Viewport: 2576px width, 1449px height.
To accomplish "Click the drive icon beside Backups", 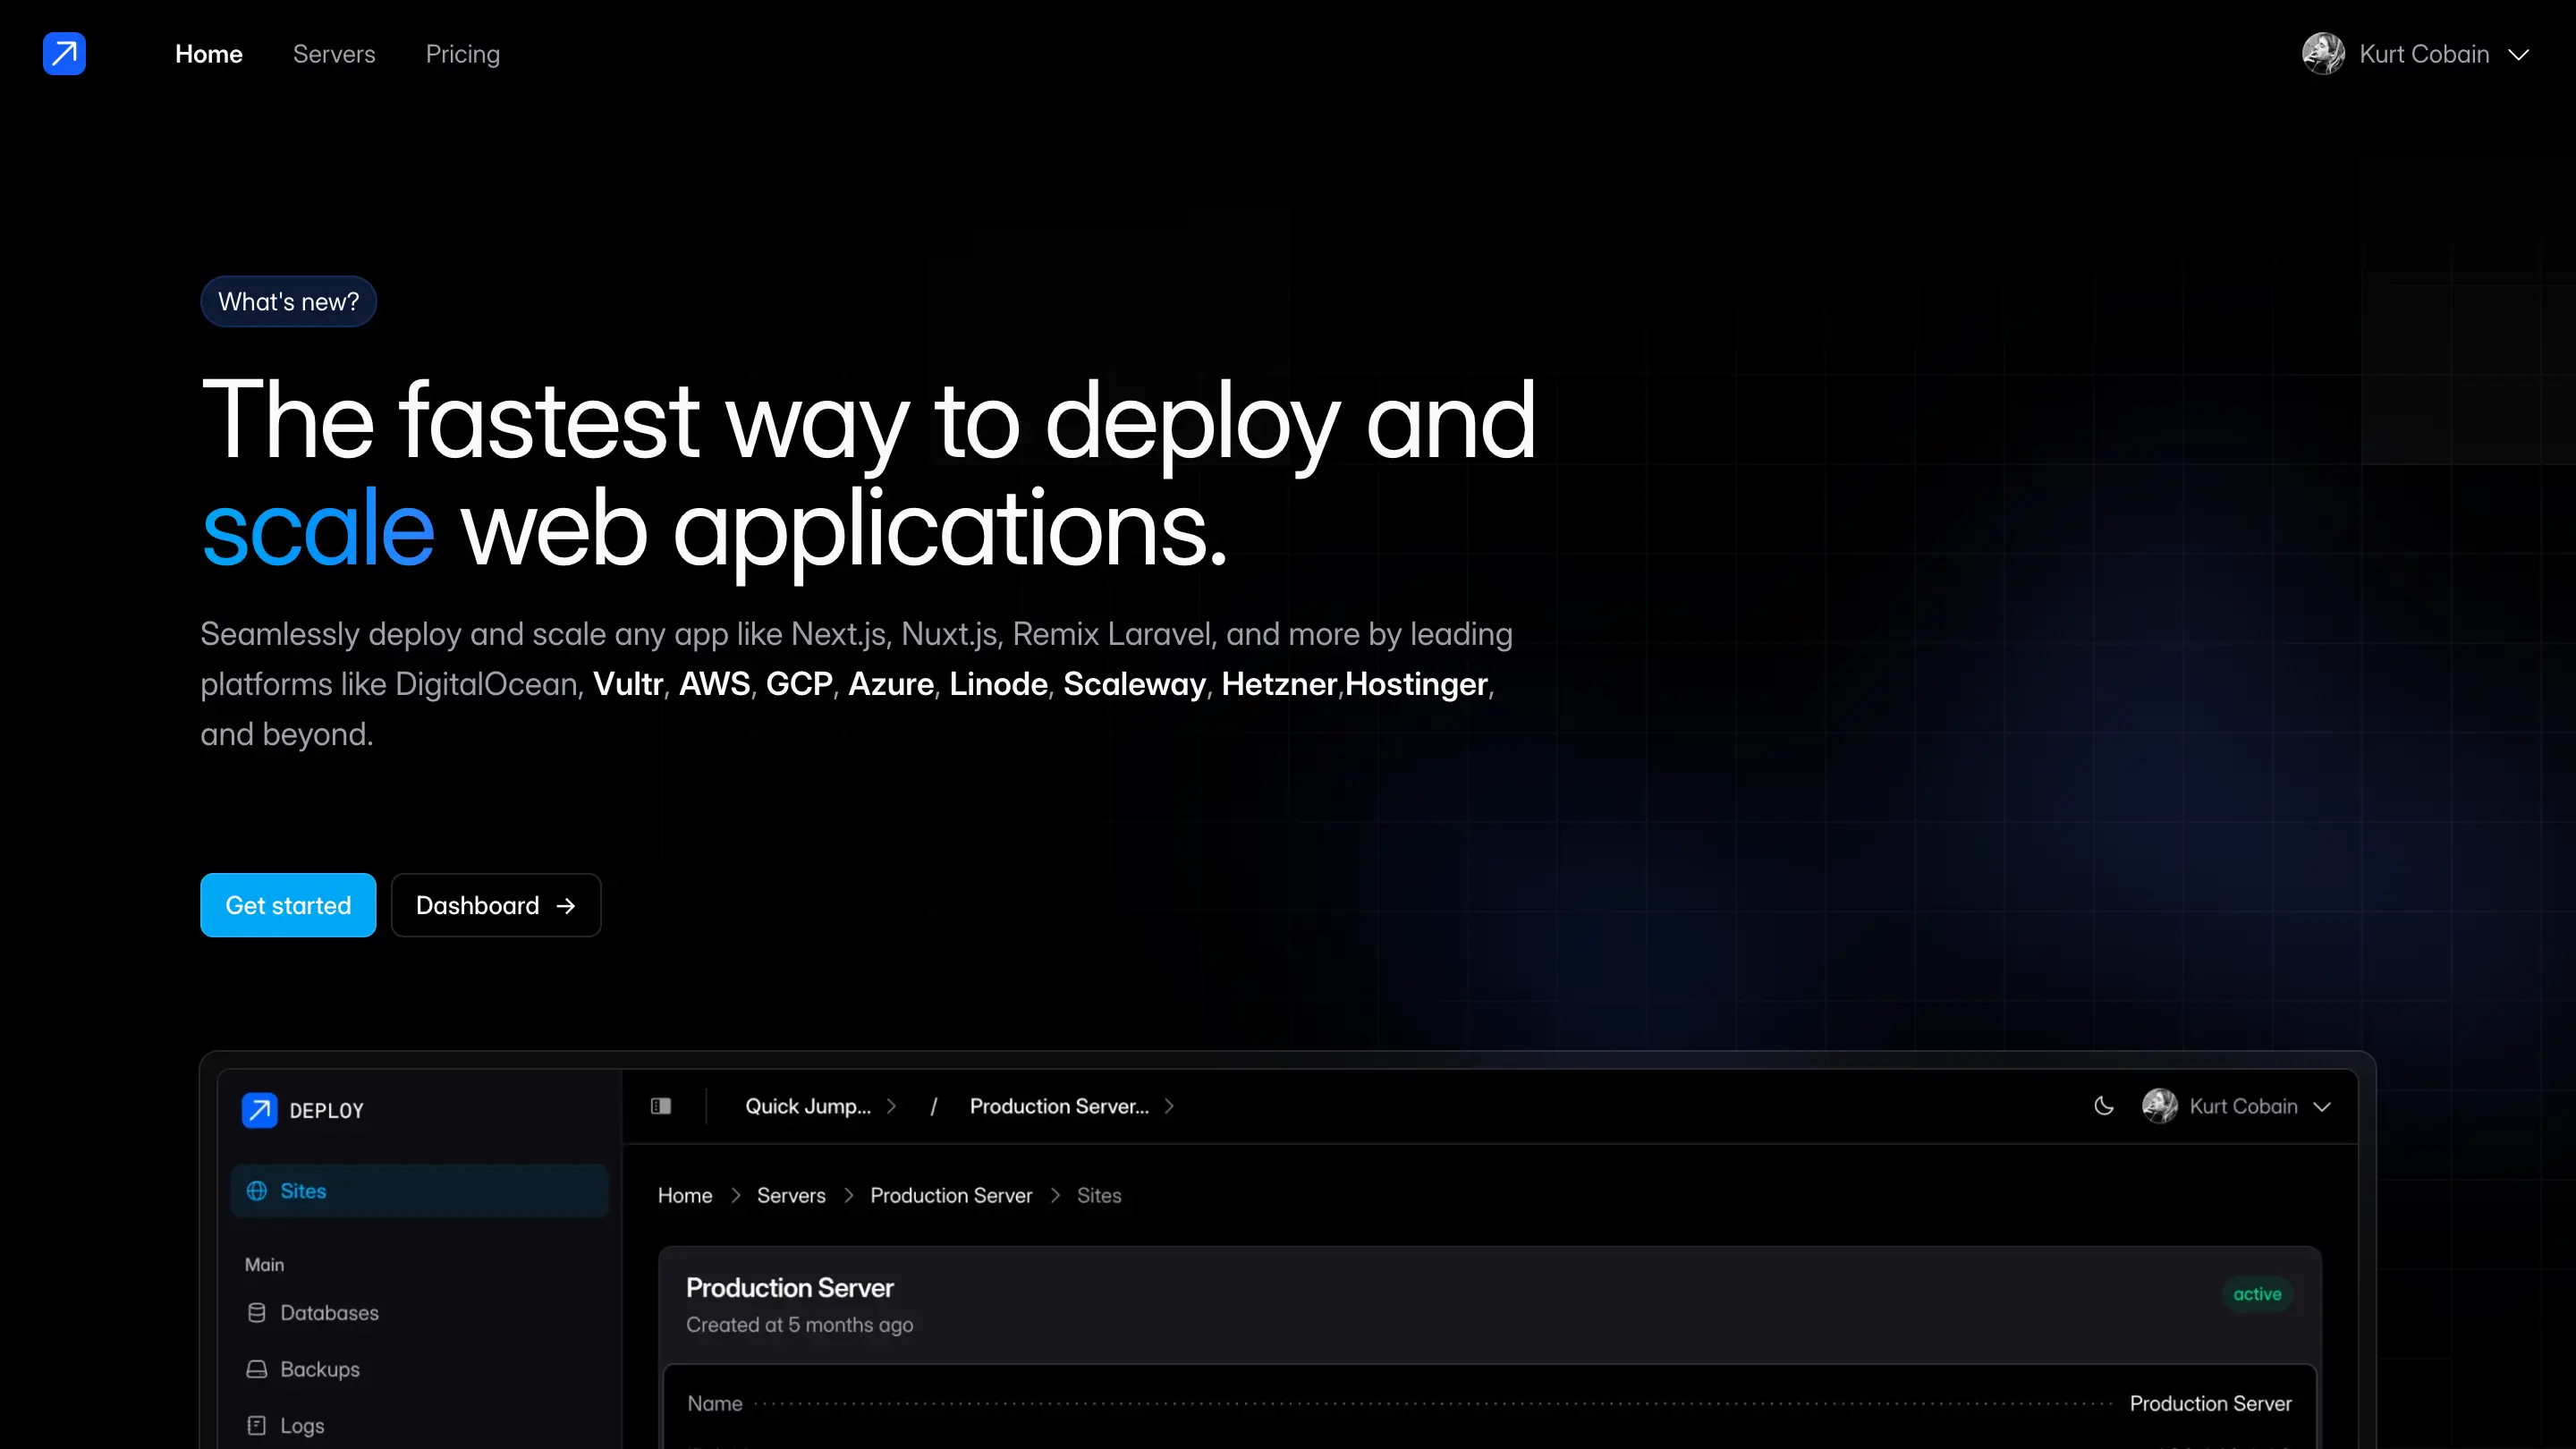I will pyautogui.click(x=257, y=1370).
